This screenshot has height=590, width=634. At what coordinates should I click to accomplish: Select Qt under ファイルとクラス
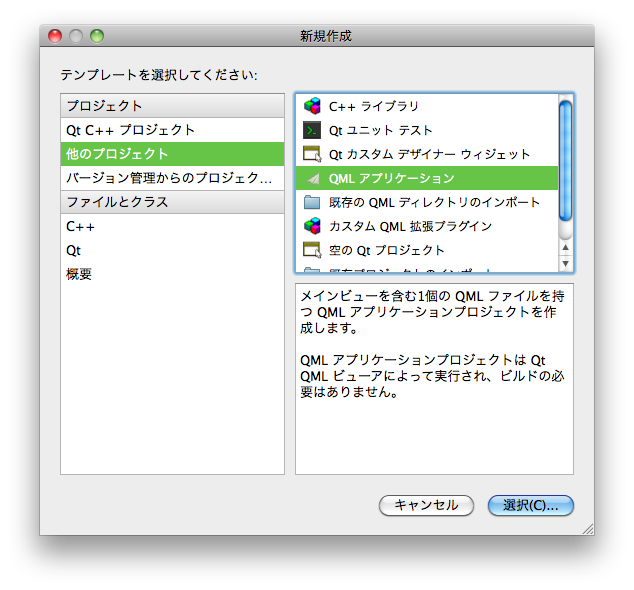tap(73, 250)
